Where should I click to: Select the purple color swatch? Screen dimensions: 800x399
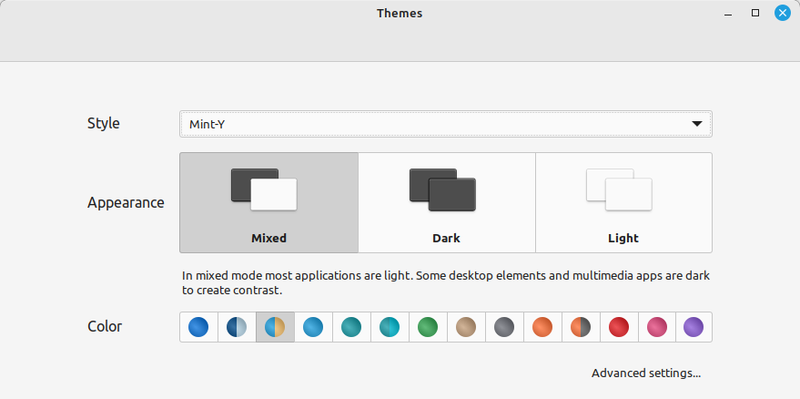pos(694,327)
